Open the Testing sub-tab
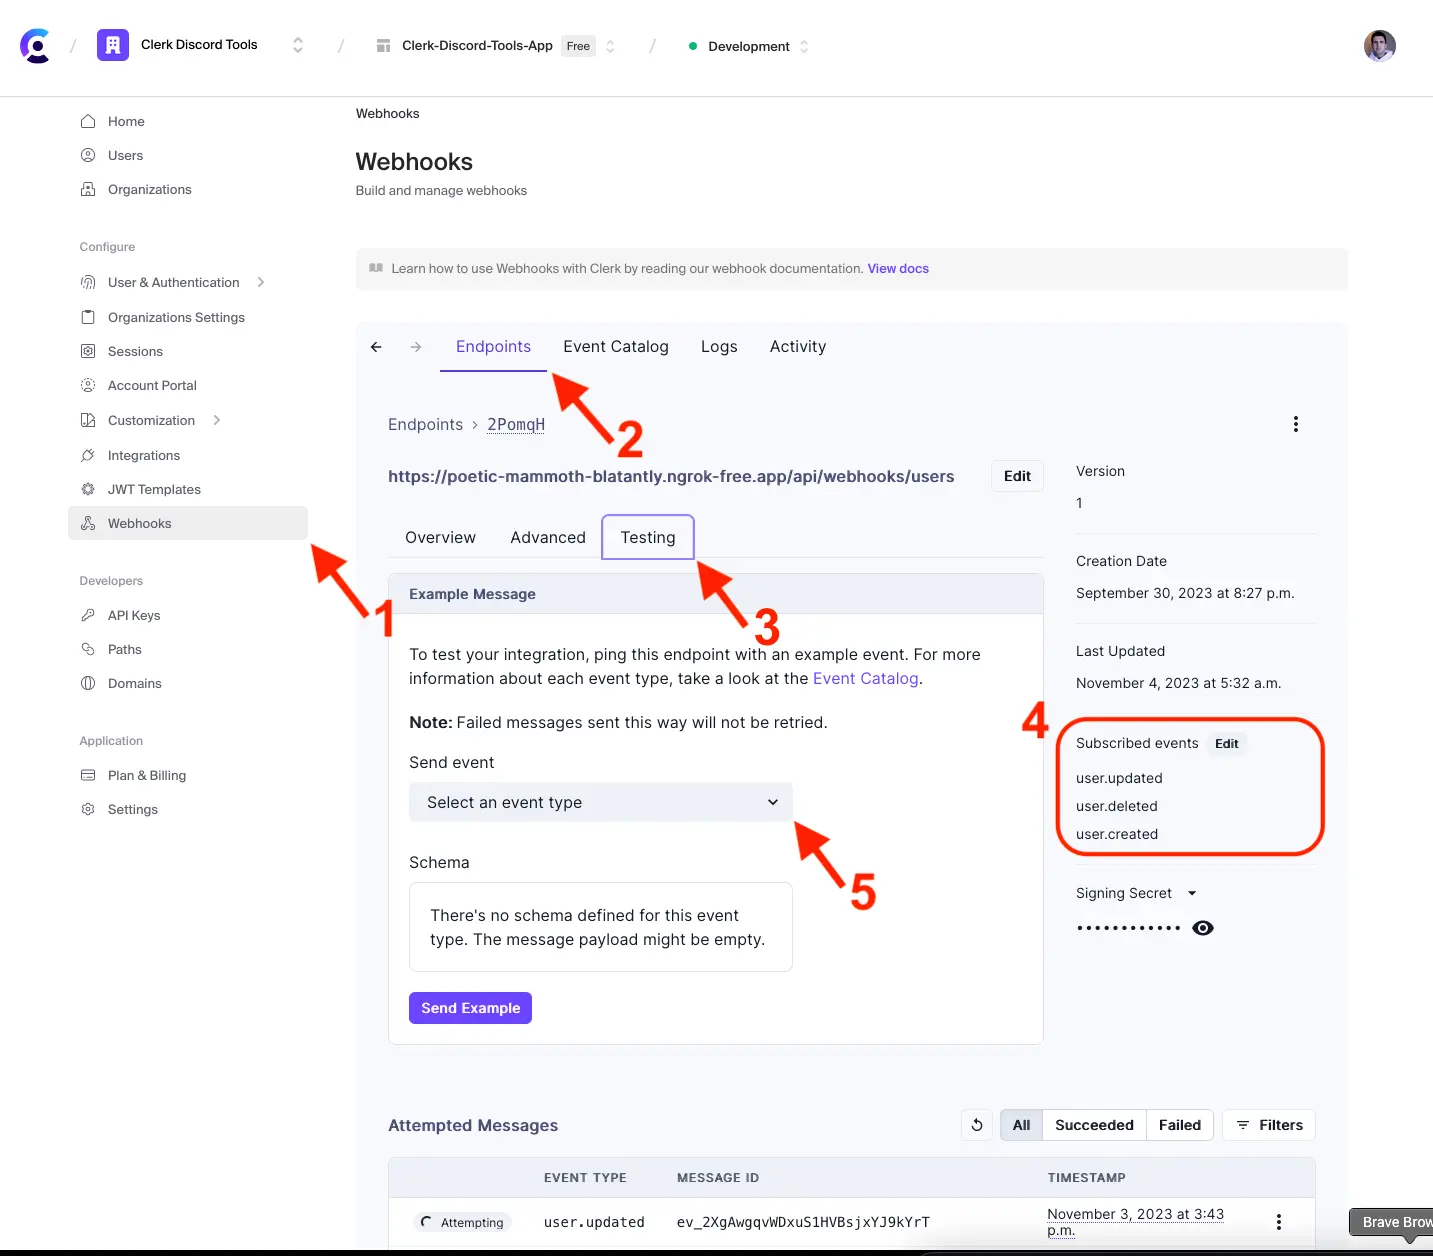Image resolution: width=1433 pixels, height=1256 pixels. click(x=648, y=537)
